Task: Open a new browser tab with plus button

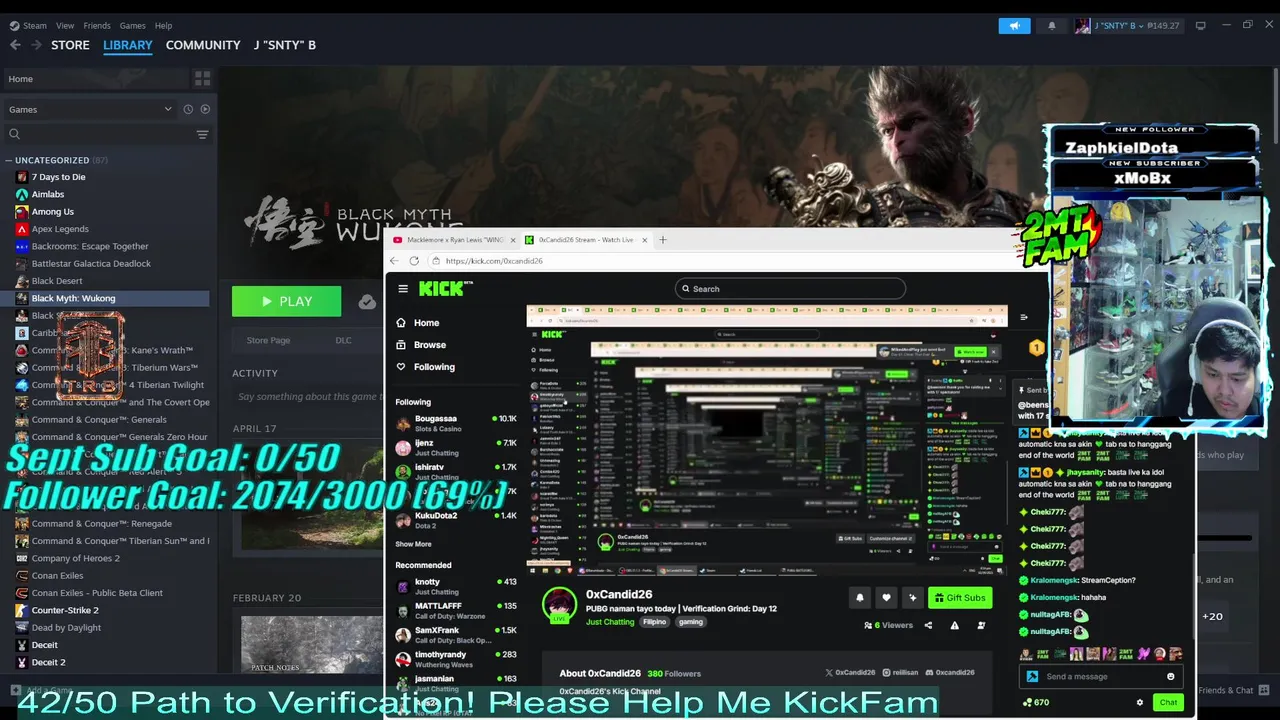Action: coord(663,240)
